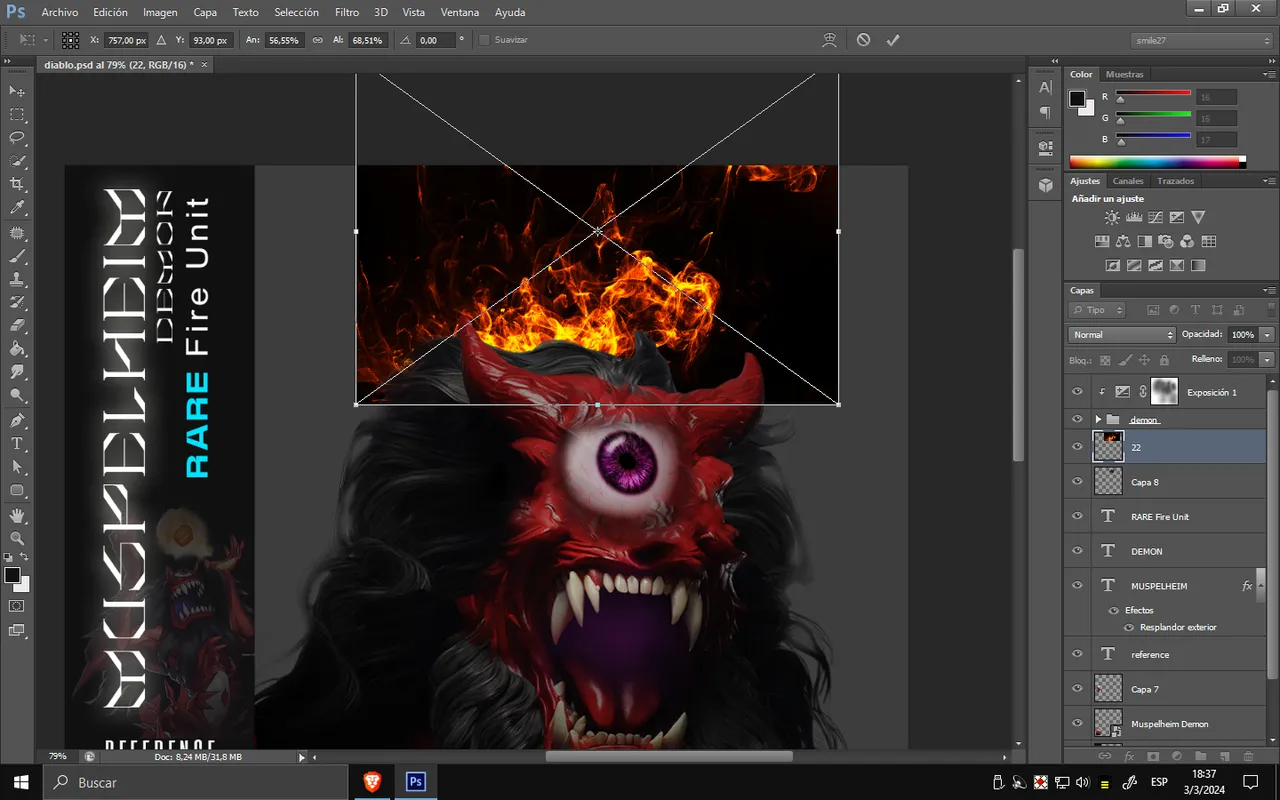
Task: Toggle lock transparent pixels
Action: (1105, 360)
